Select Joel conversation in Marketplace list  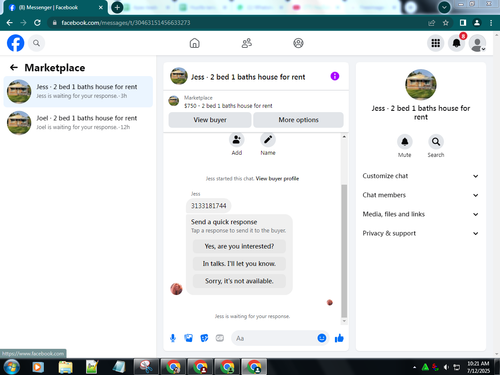point(78,123)
